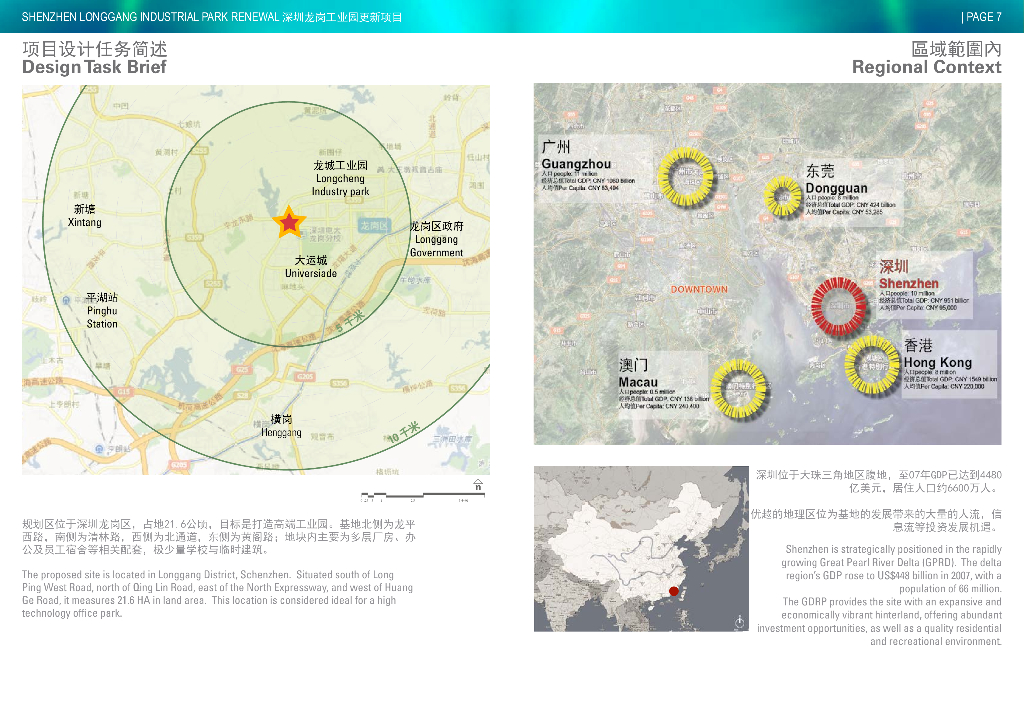Click the Universiade label on the map
The height and width of the screenshot is (724, 1024).
(311, 267)
